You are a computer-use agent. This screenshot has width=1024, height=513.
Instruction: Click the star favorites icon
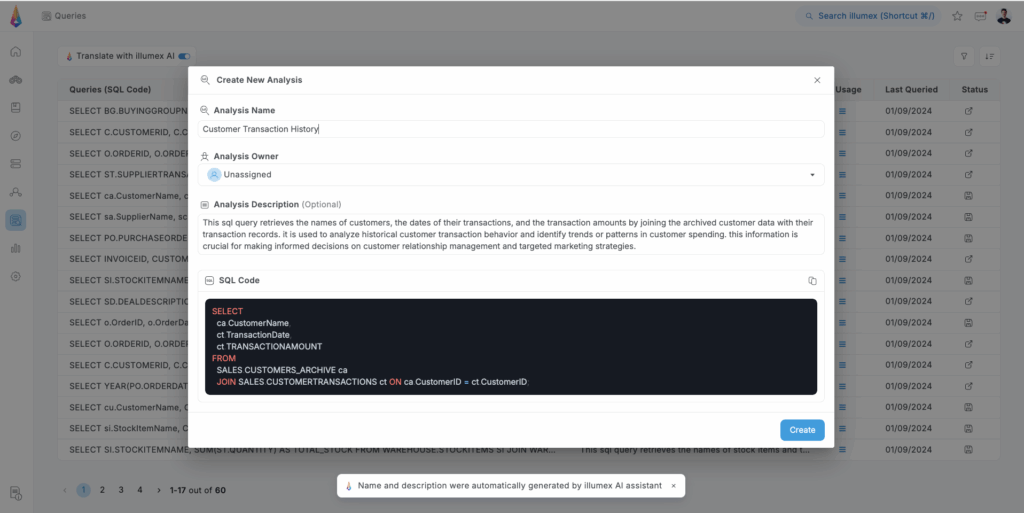click(x=957, y=16)
